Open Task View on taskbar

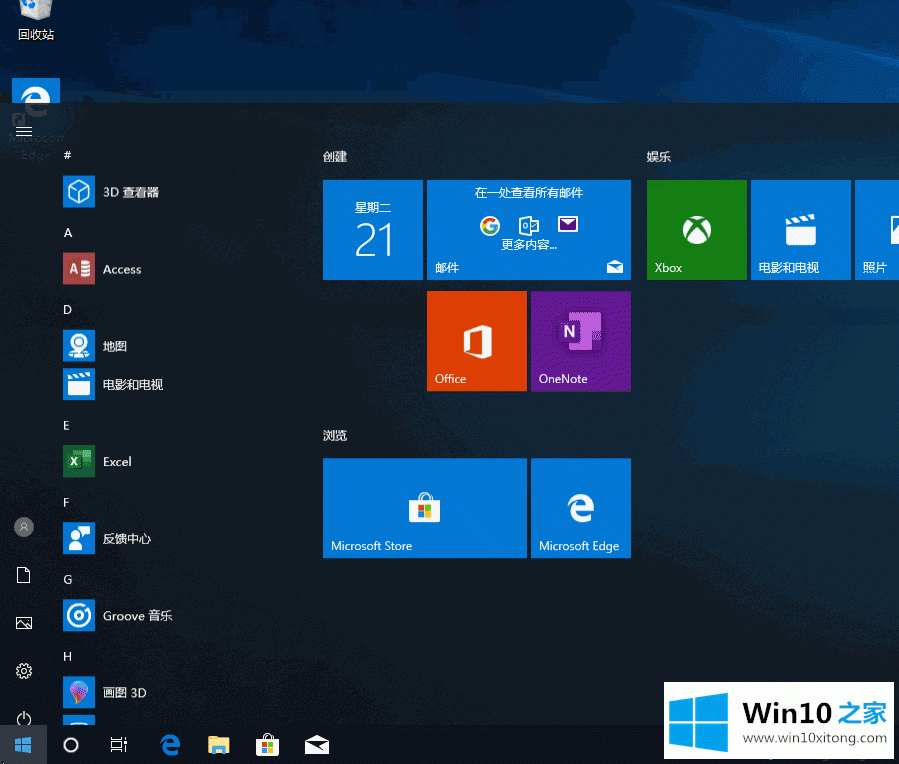coord(119,745)
